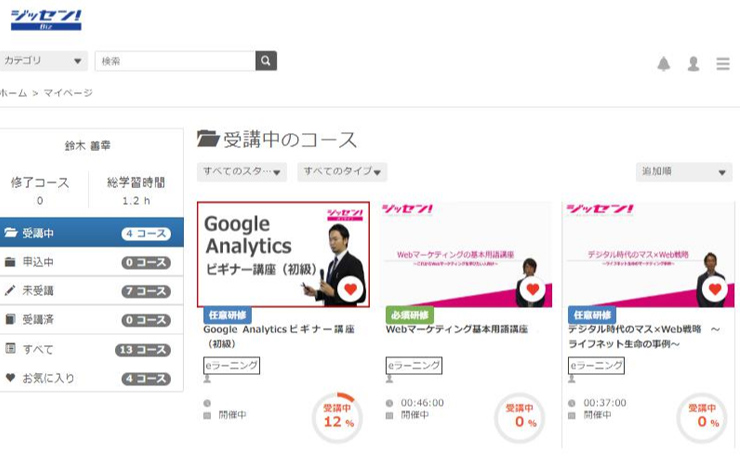Open the Google Analytics course thumbnail
The height and width of the screenshot is (456, 740).
tap(283, 254)
